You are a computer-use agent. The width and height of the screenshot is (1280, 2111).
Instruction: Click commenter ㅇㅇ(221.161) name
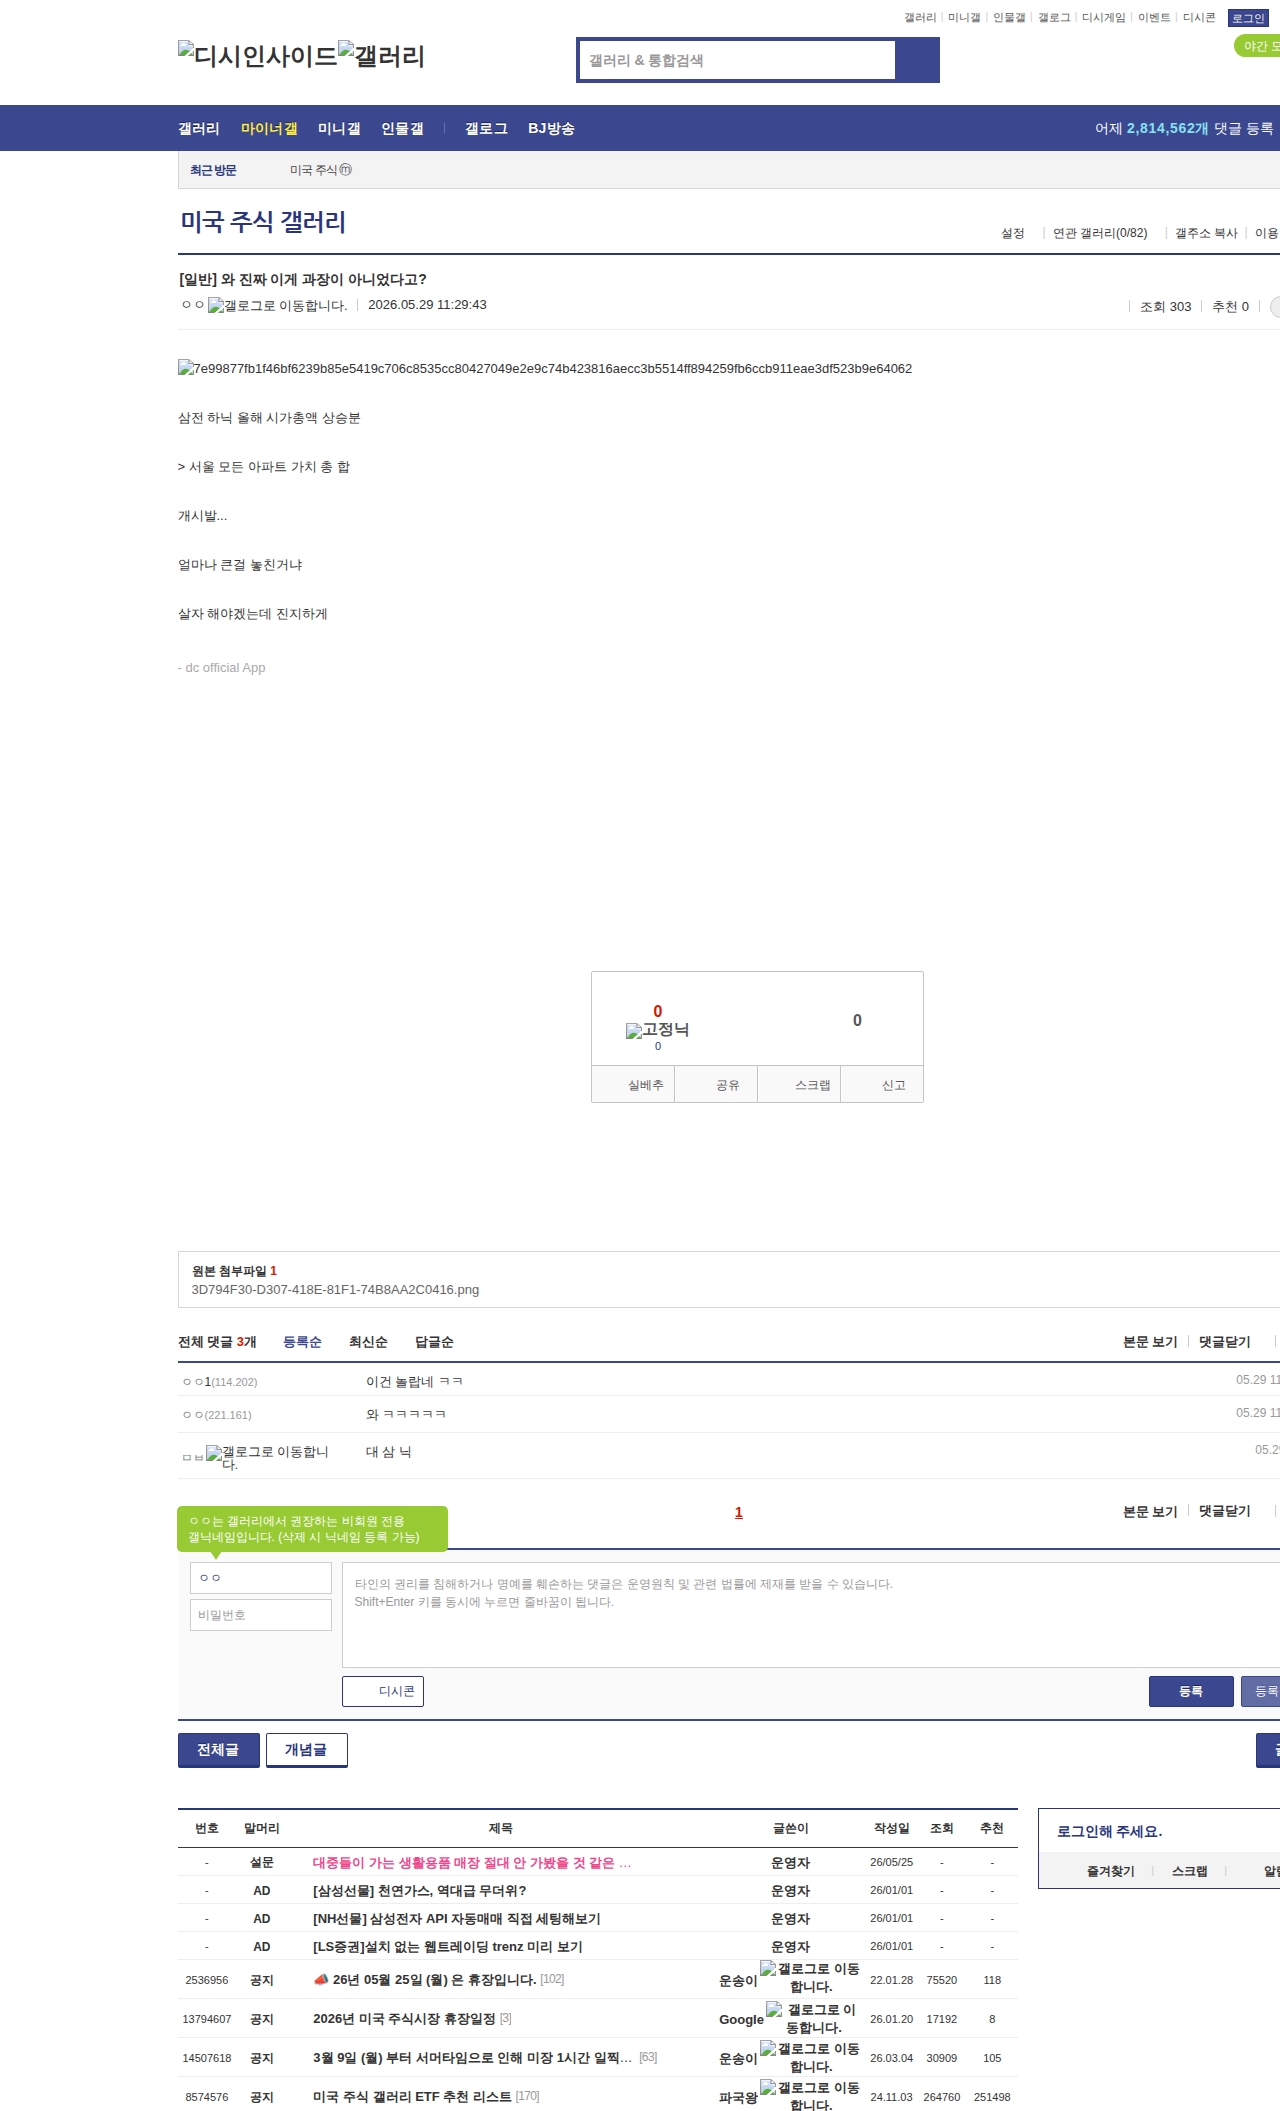point(217,1415)
